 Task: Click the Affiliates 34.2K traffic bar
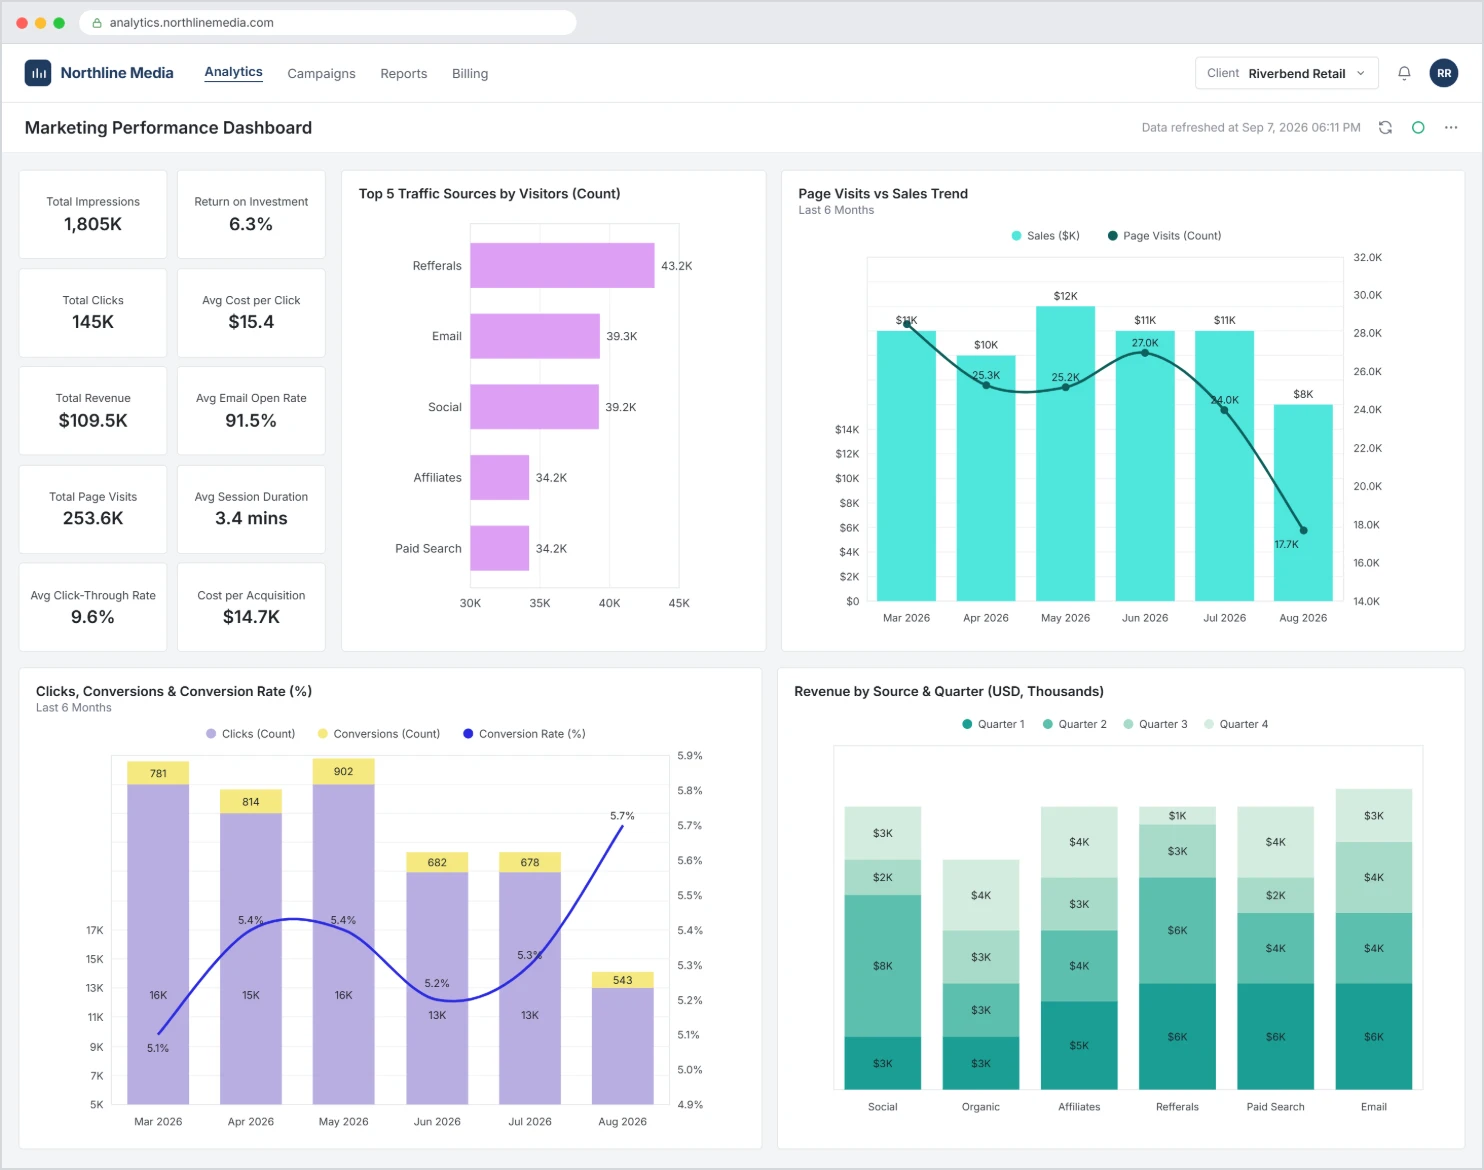tap(499, 478)
